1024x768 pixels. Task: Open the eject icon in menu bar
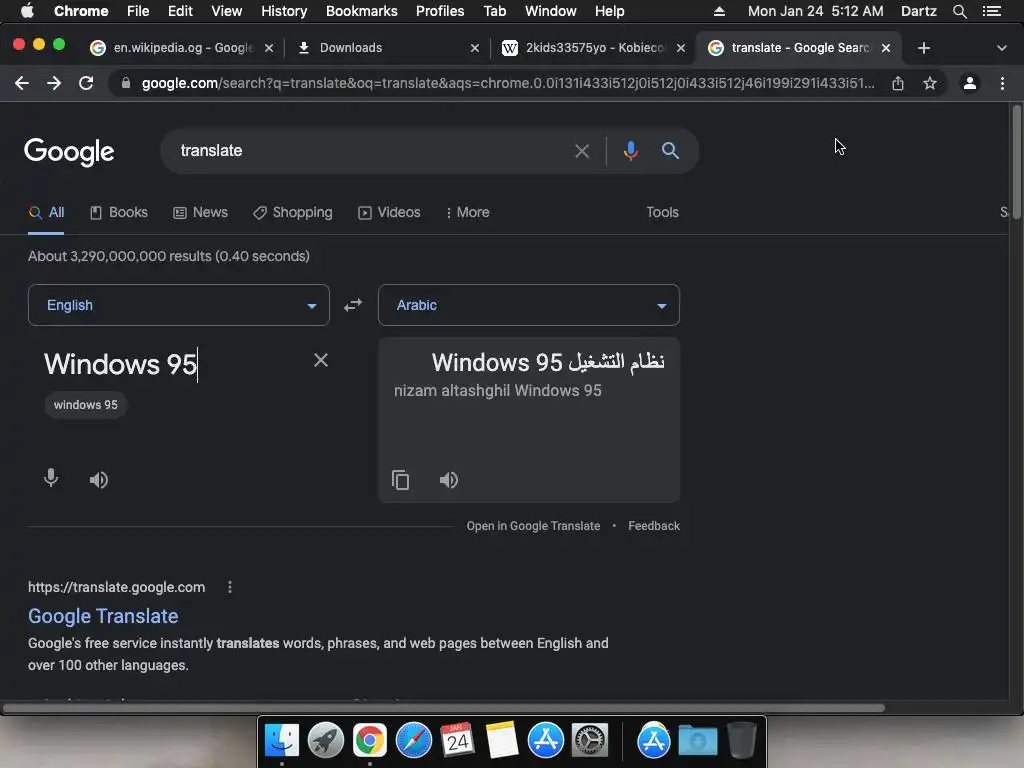click(x=719, y=11)
